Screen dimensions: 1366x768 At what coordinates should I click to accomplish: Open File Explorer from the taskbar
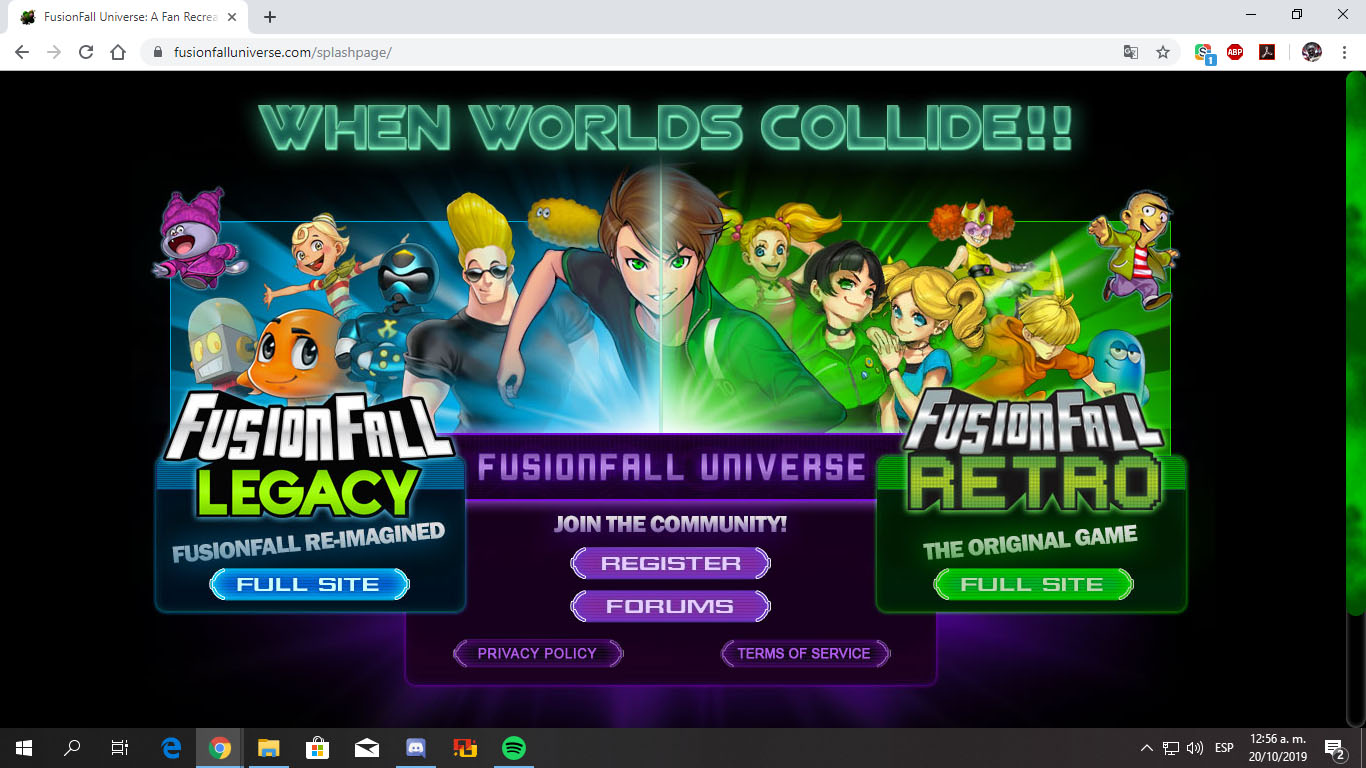pos(268,748)
